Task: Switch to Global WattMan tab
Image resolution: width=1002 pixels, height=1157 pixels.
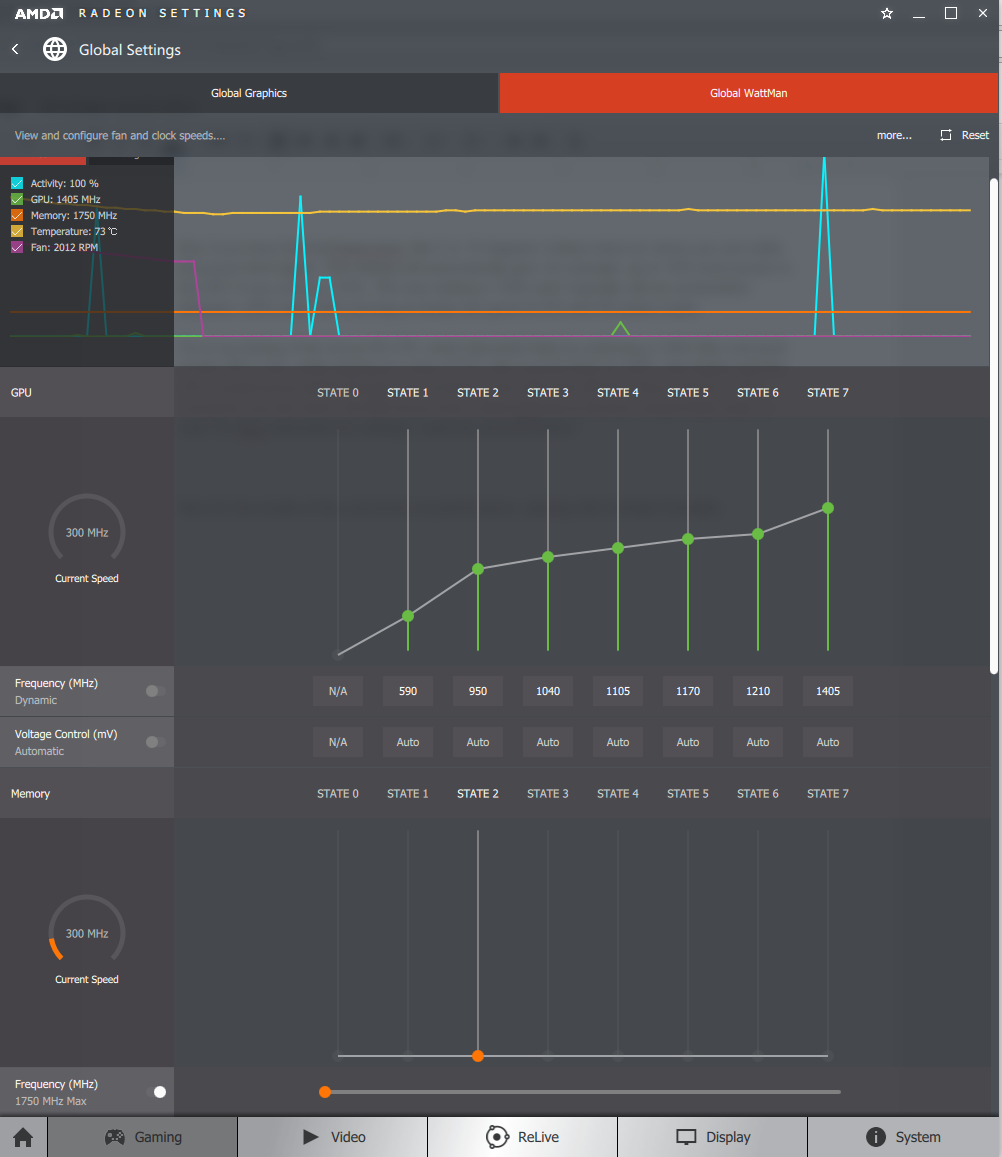Action: coord(748,93)
